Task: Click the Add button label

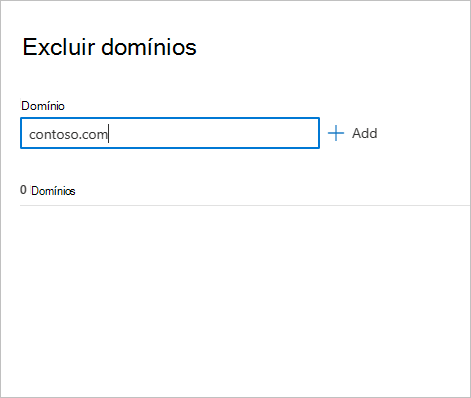Action: [365, 133]
